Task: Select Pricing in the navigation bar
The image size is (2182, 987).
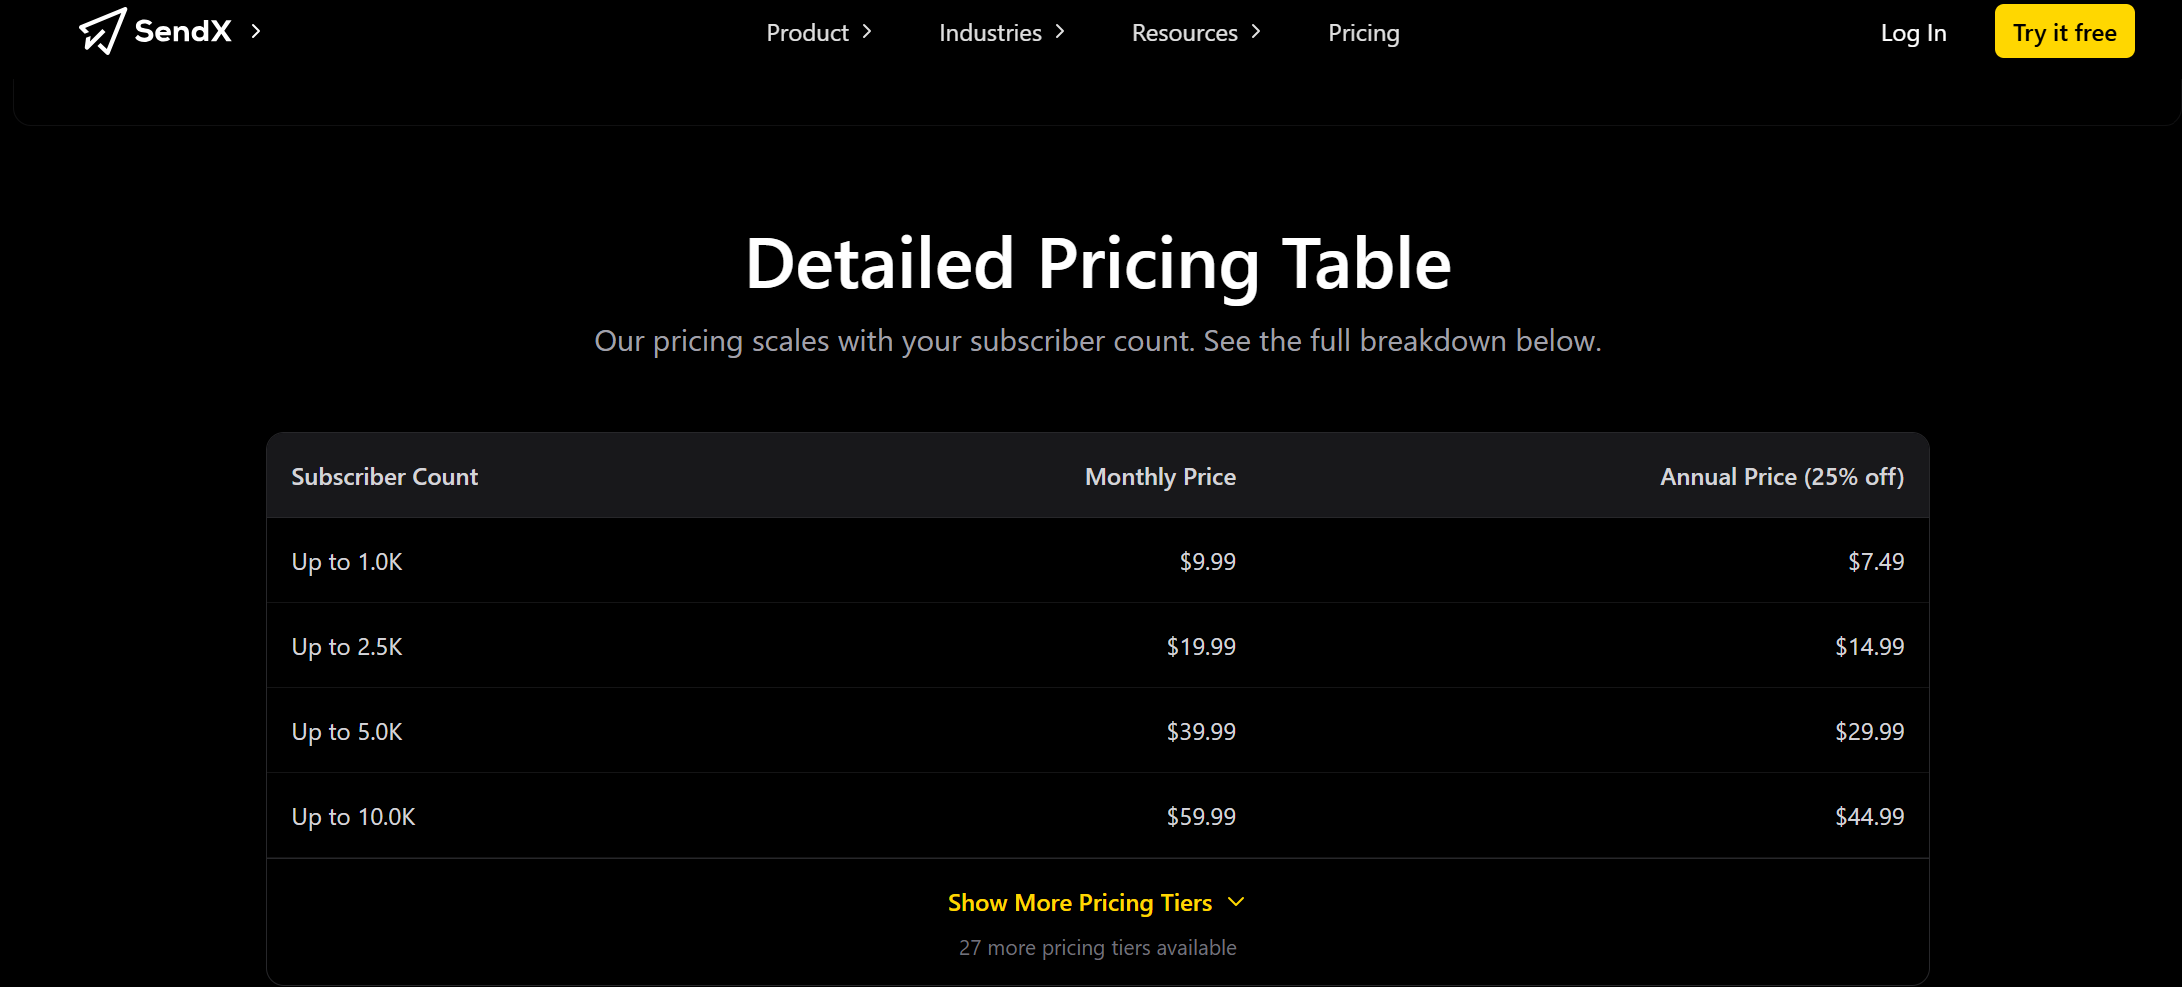Action: click(x=1363, y=33)
